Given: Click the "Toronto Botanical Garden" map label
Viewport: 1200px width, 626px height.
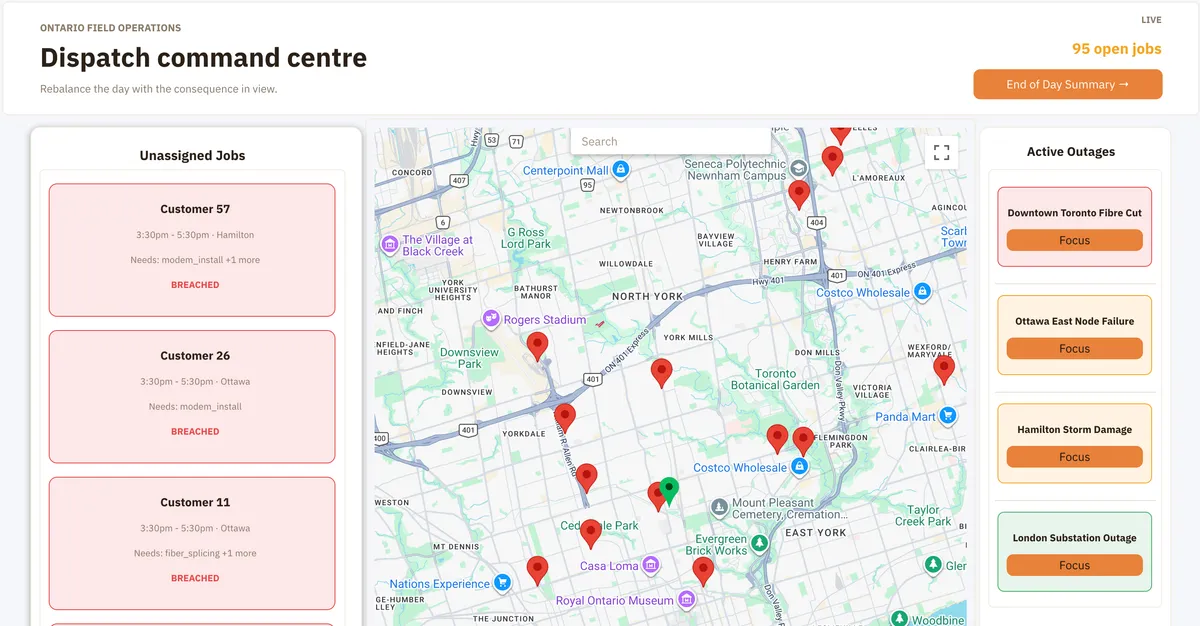Looking at the screenshot, I should click(775, 379).
